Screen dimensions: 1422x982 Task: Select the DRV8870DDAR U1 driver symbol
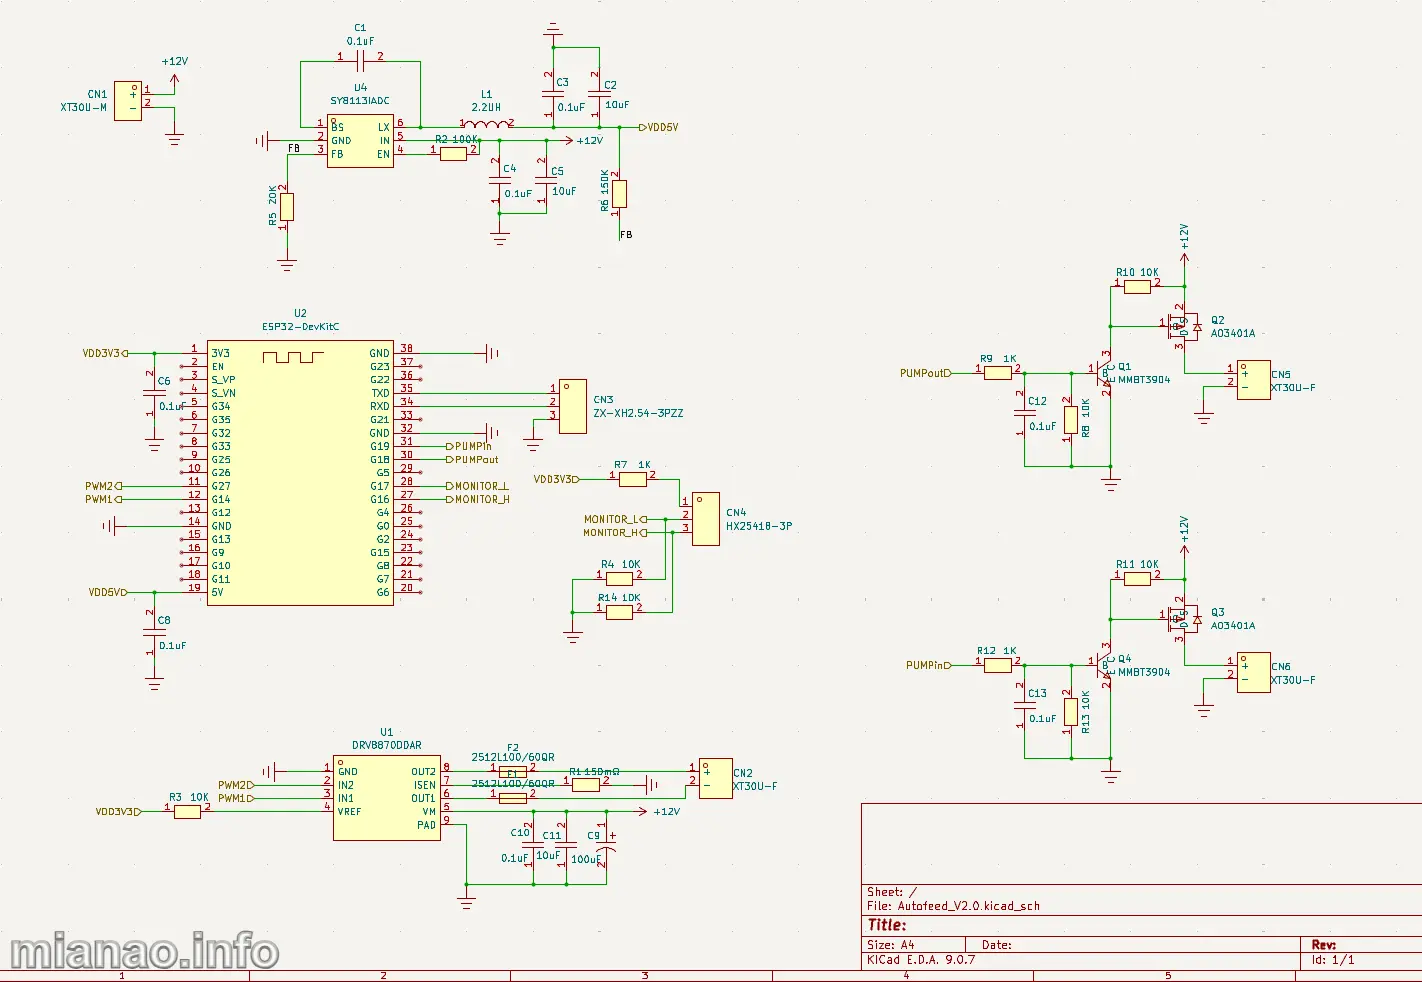[x=387, y=798]
